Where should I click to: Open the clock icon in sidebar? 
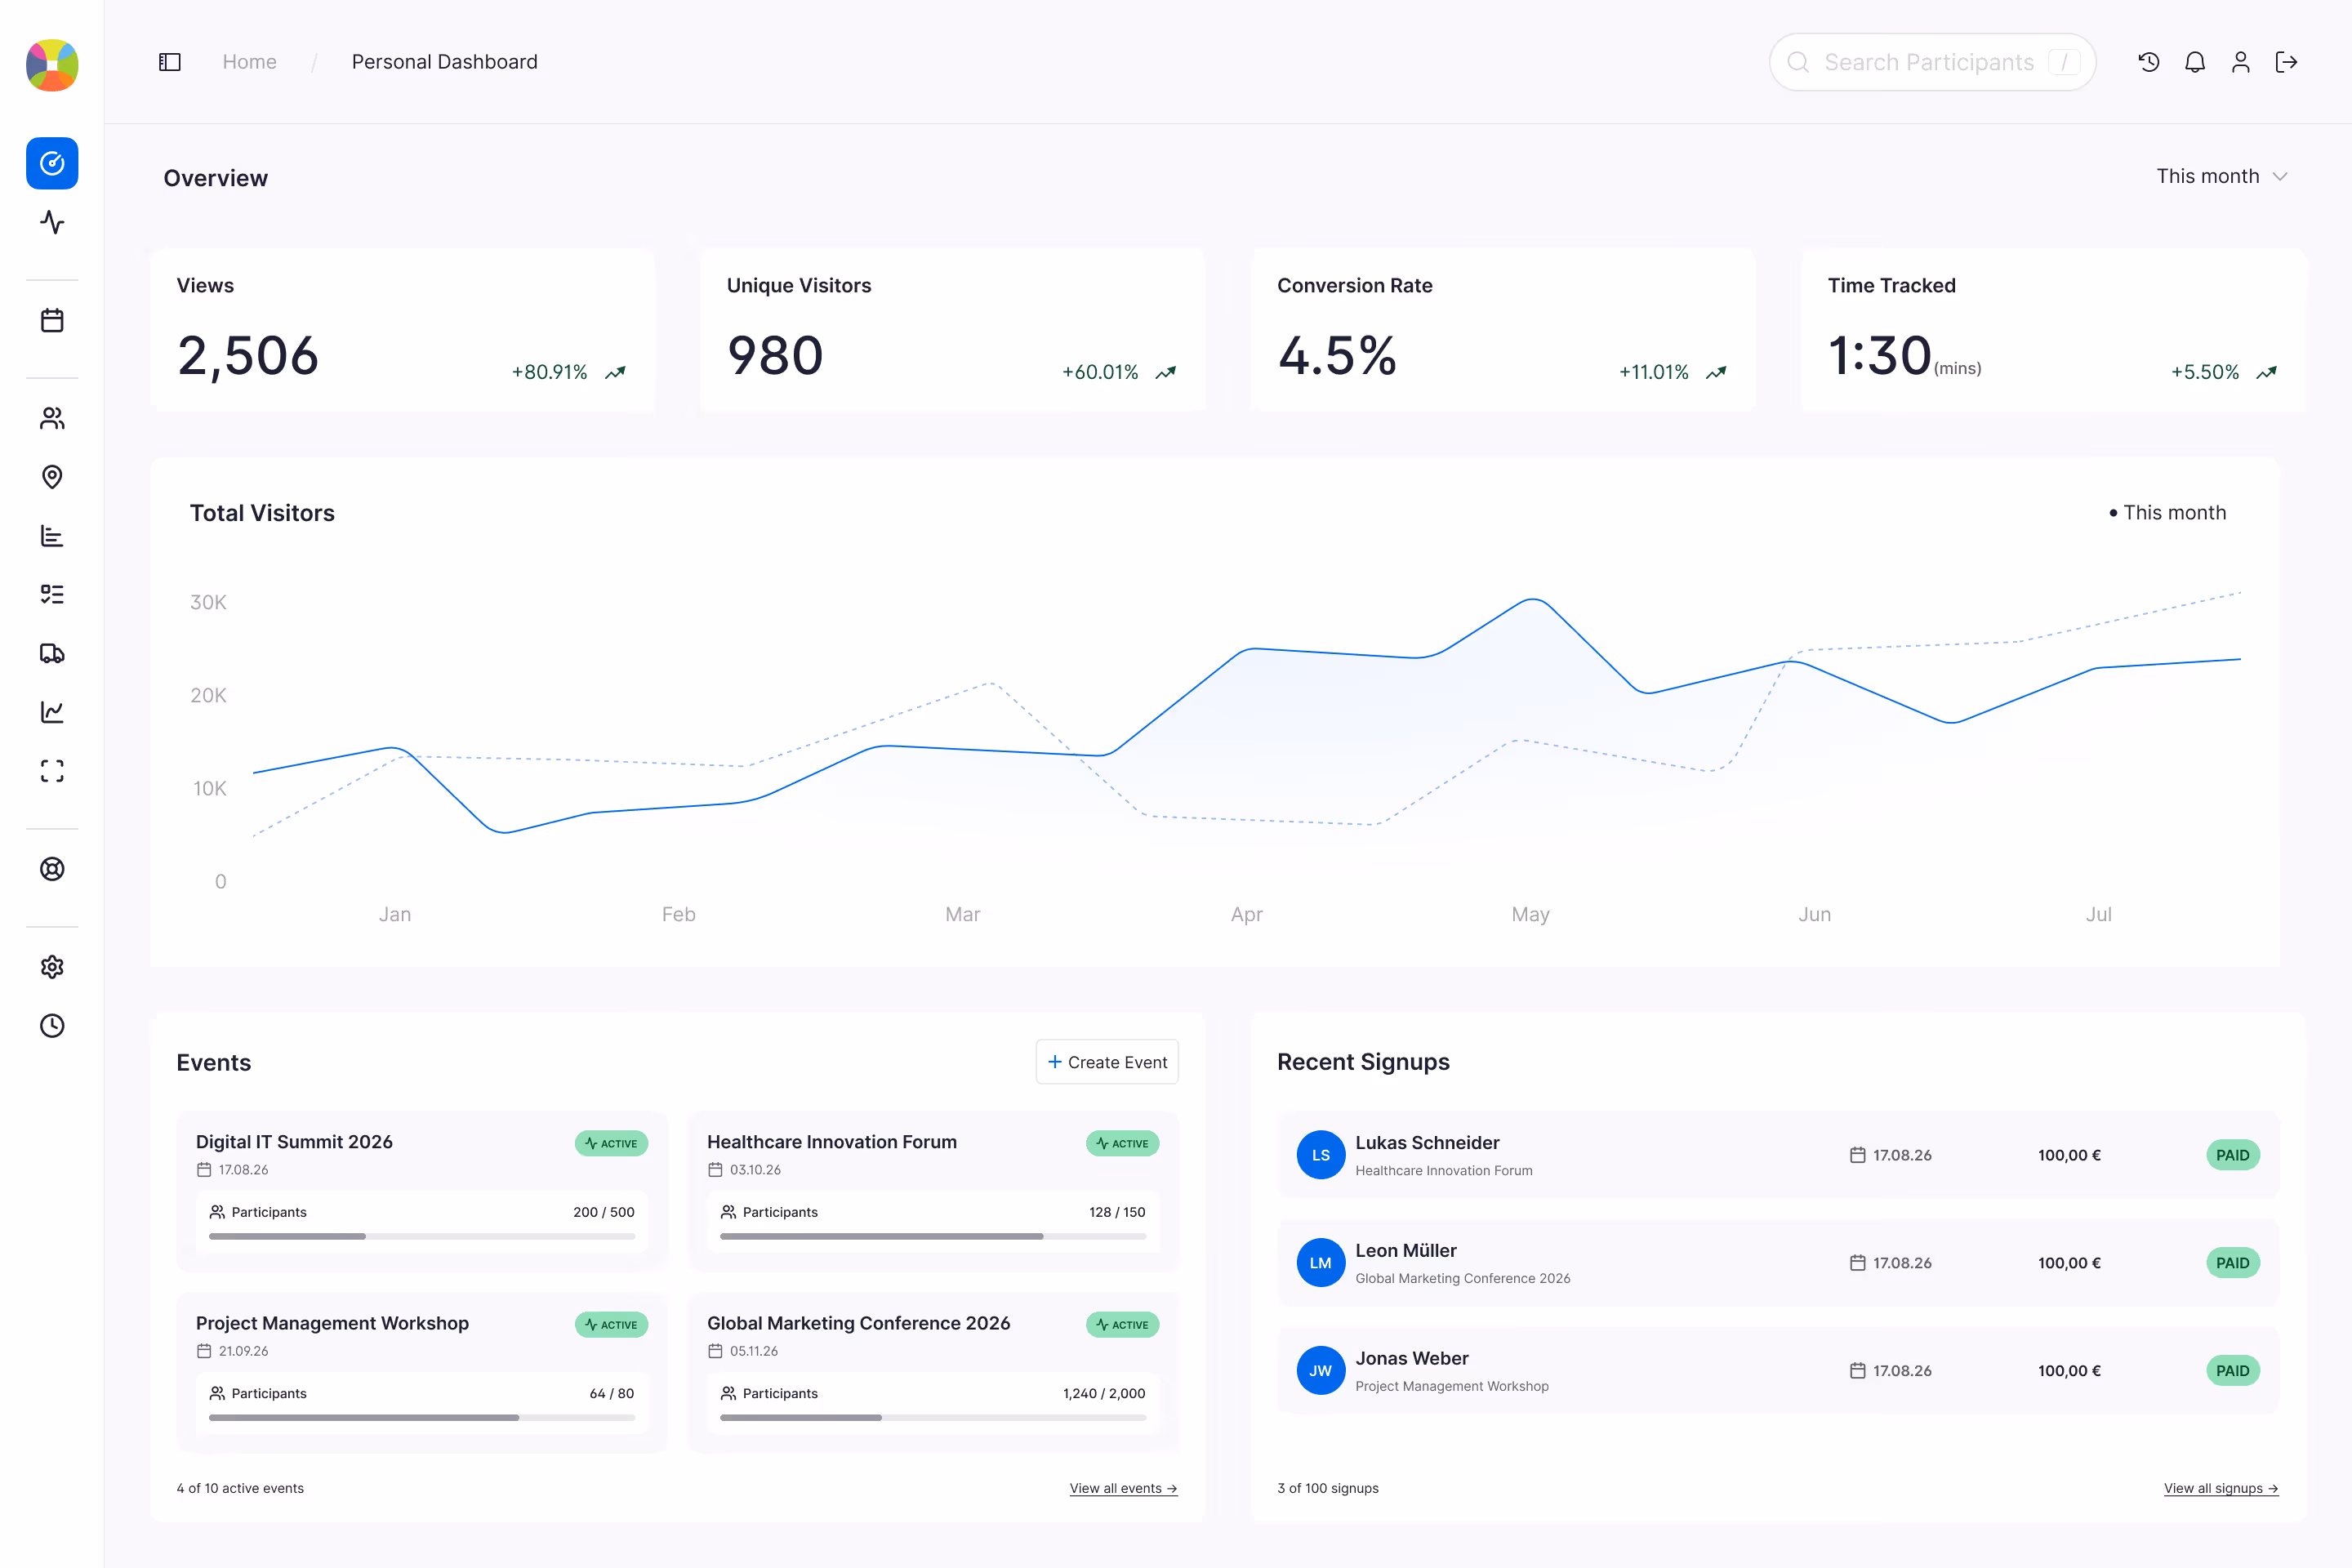tap(52, 1026)
